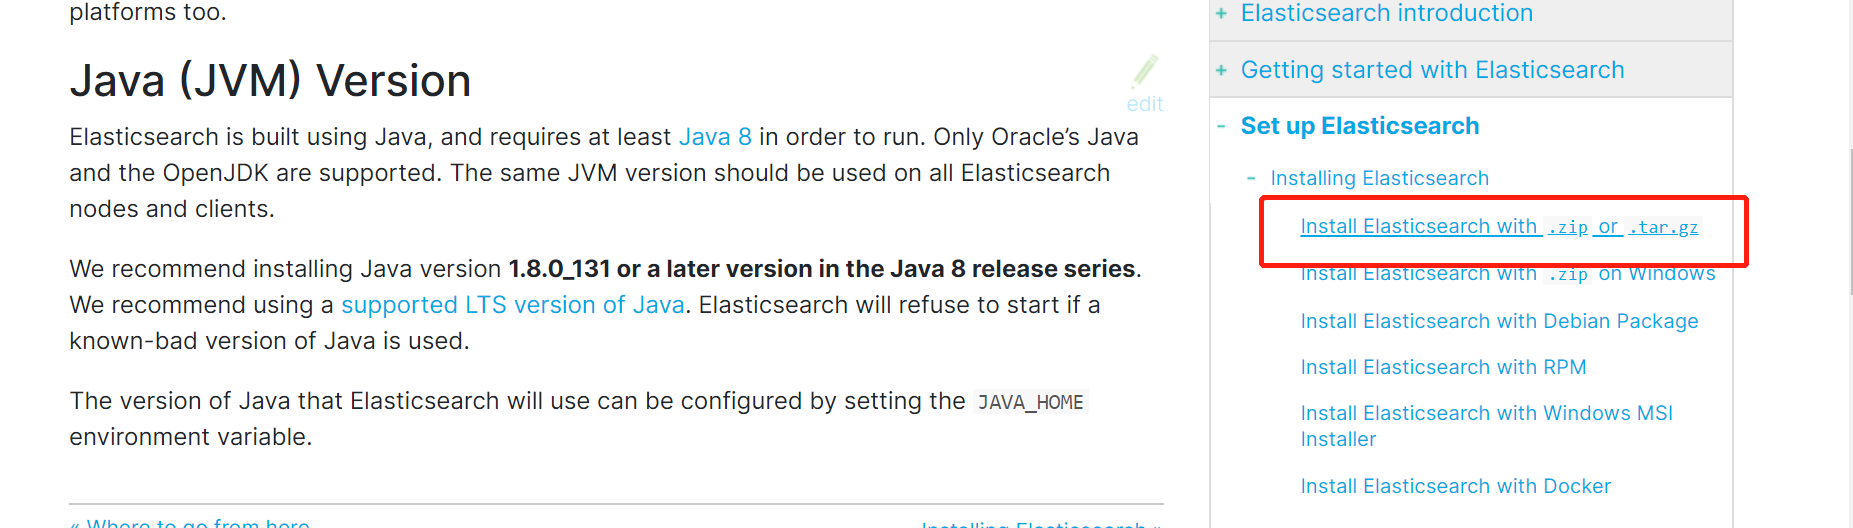Open the Installing Elasticsearch page link
Image resolution: width=1853 pixels, height=528 pixels.
(x=1379, y=178)
